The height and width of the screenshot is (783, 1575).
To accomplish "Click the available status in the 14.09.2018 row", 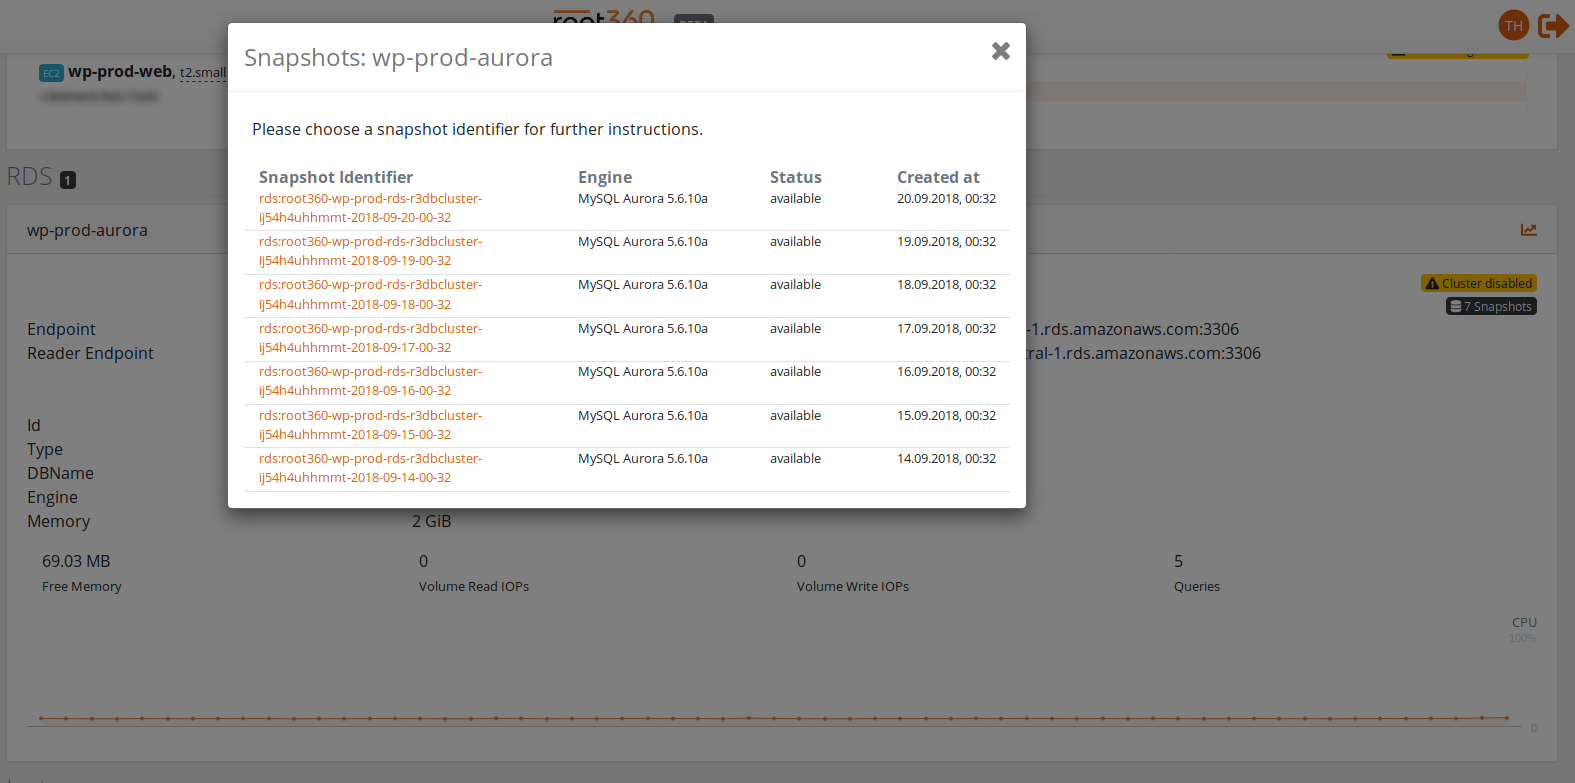I will click(795, 459).
